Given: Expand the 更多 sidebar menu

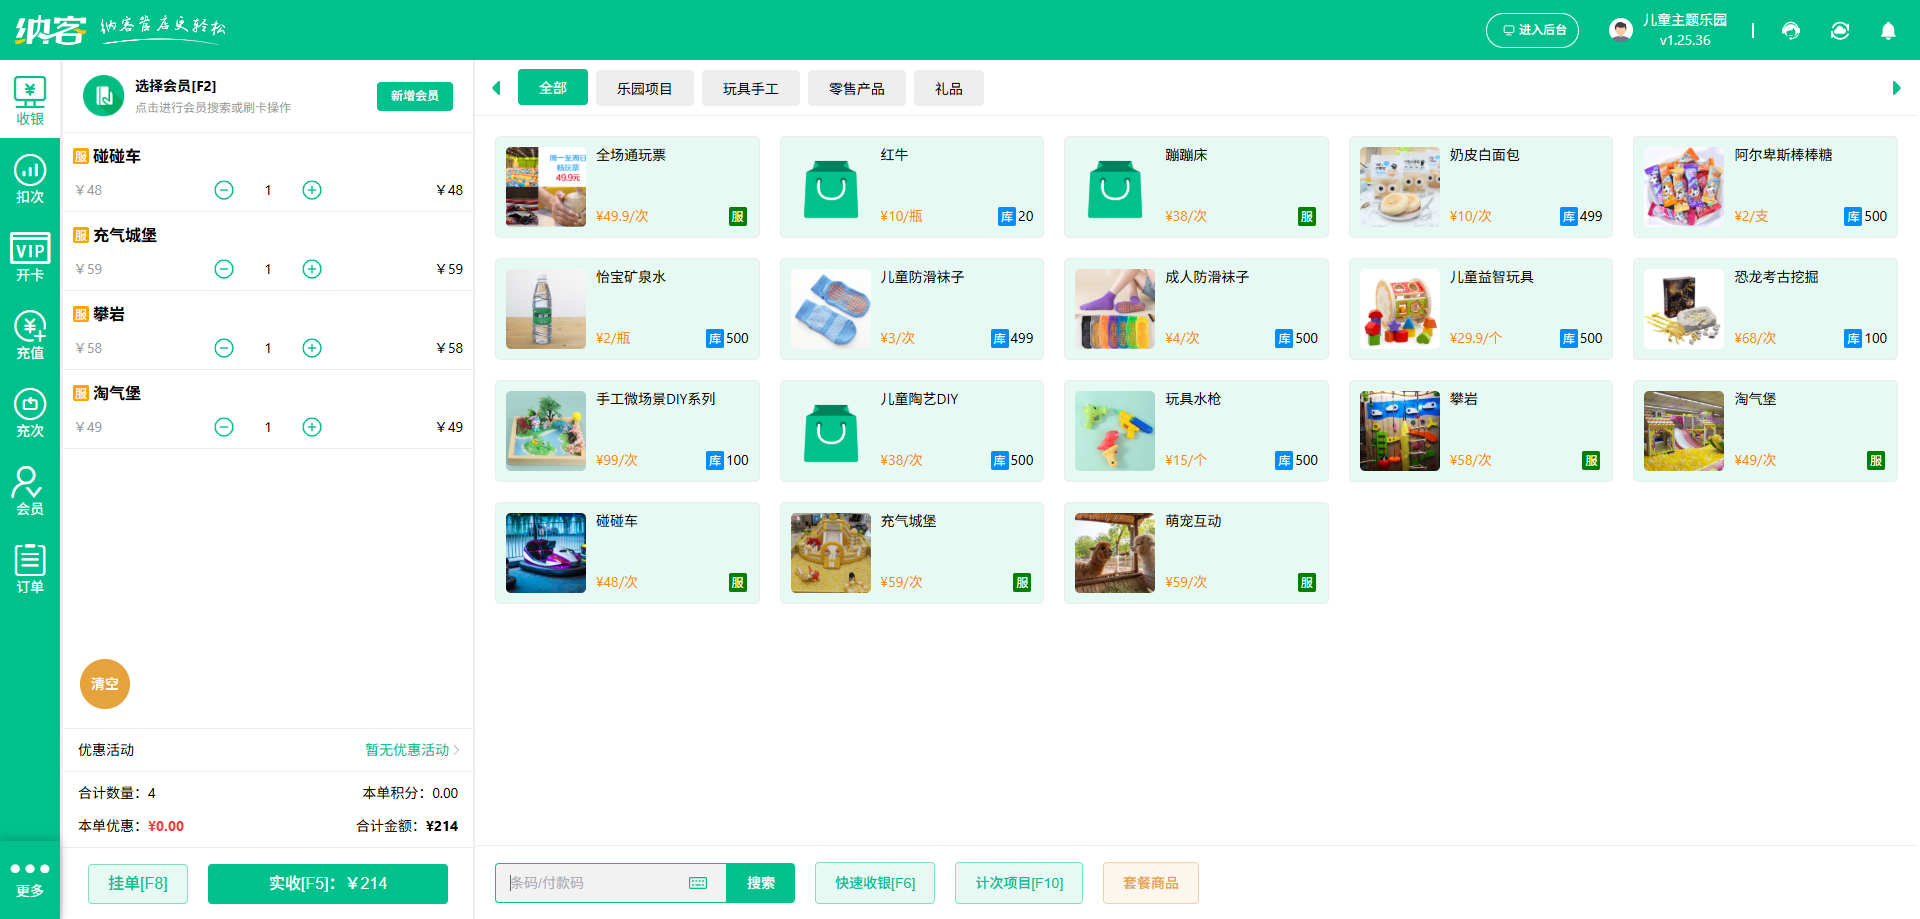Looking at the screenshot, I should pyautogui.click(x=31, y=880).
